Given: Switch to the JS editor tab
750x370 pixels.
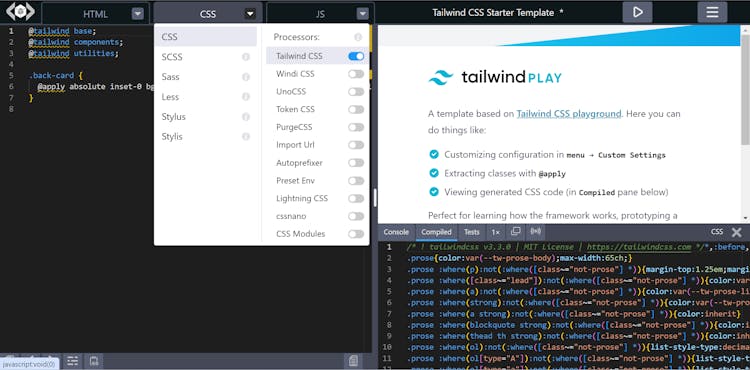Looking at the screenshot, I should pos(320,14).
